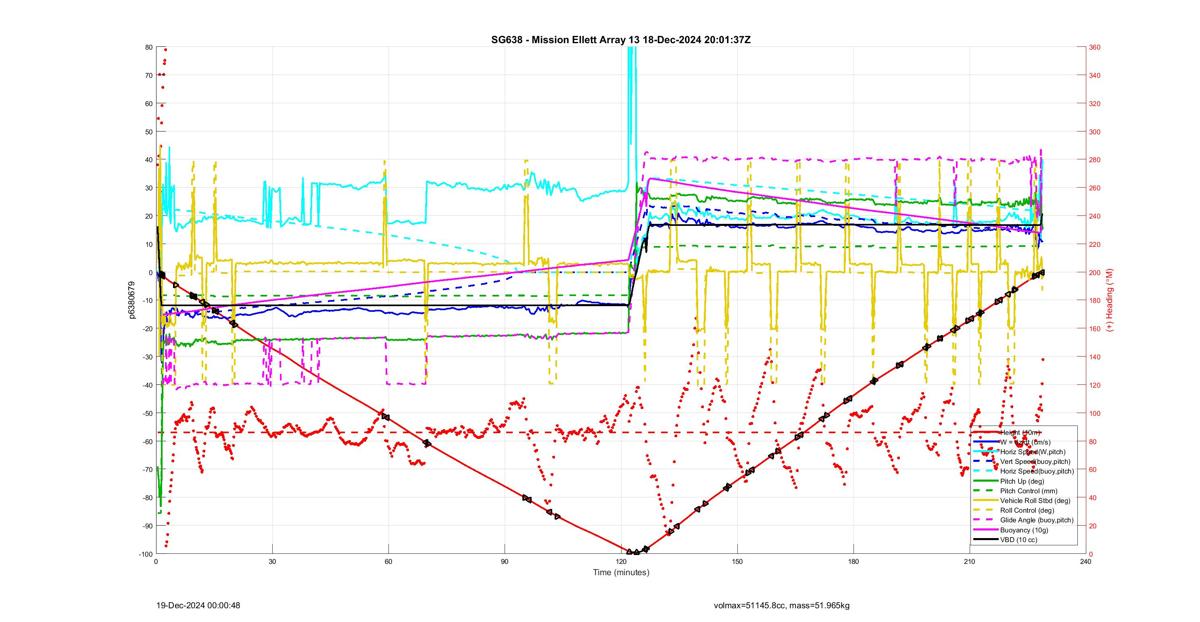This screenshot has width=1200, height=622.
Task: Click the '-50' tick on the left axis
Action: 146,413
